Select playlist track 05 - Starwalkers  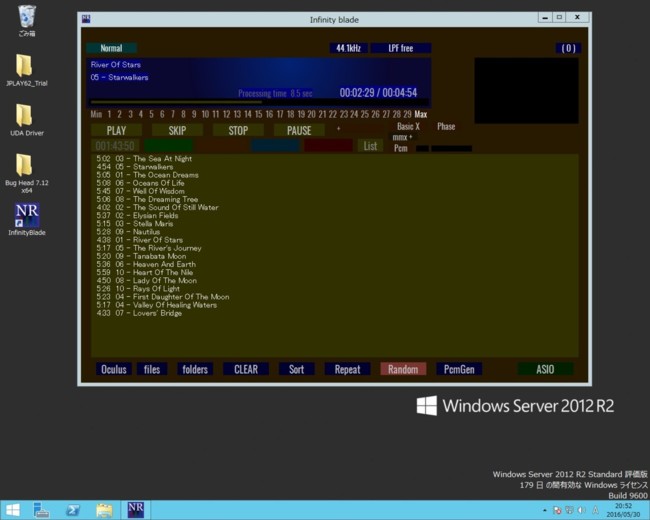coord(135,167)
